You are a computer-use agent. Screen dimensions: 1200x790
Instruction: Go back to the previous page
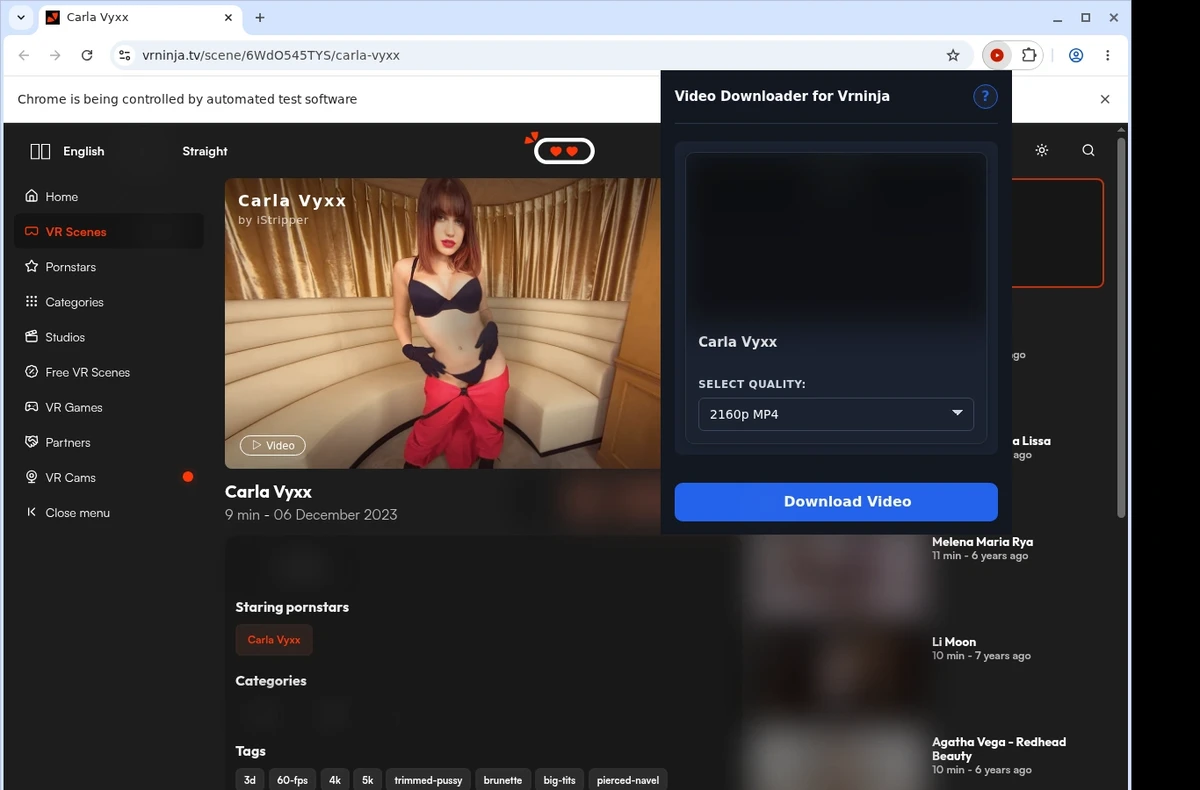coord(24,56)
